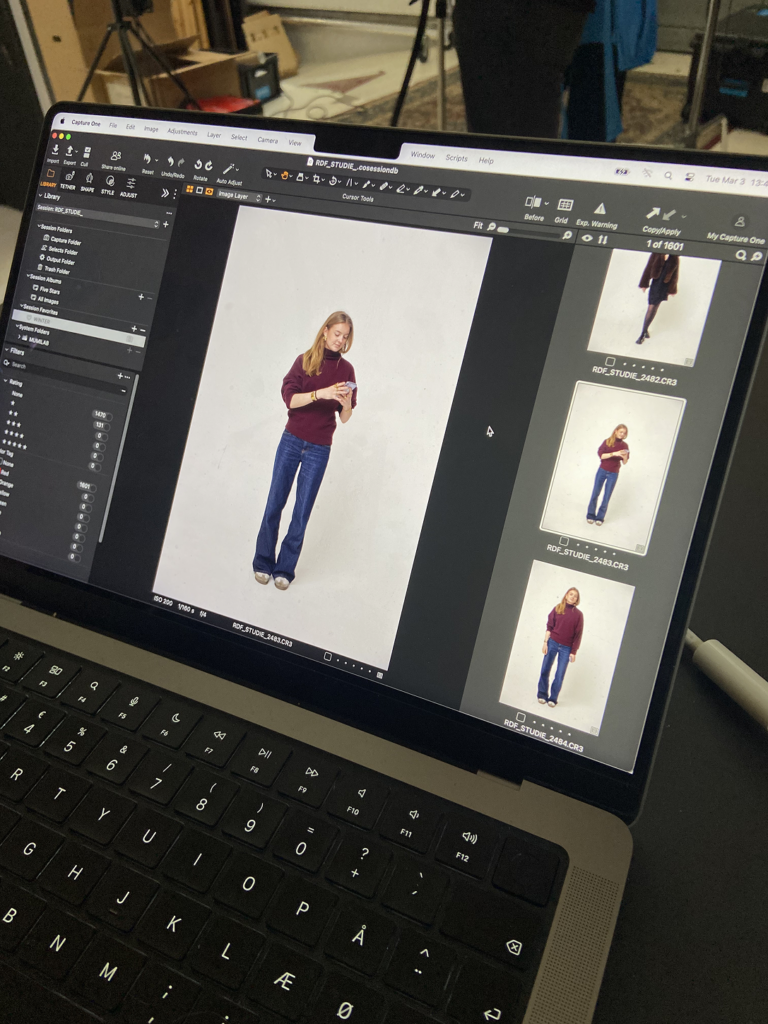Open the Camera menu
This screenshot has height=1024, width=768.
click(x=268, y=140)
